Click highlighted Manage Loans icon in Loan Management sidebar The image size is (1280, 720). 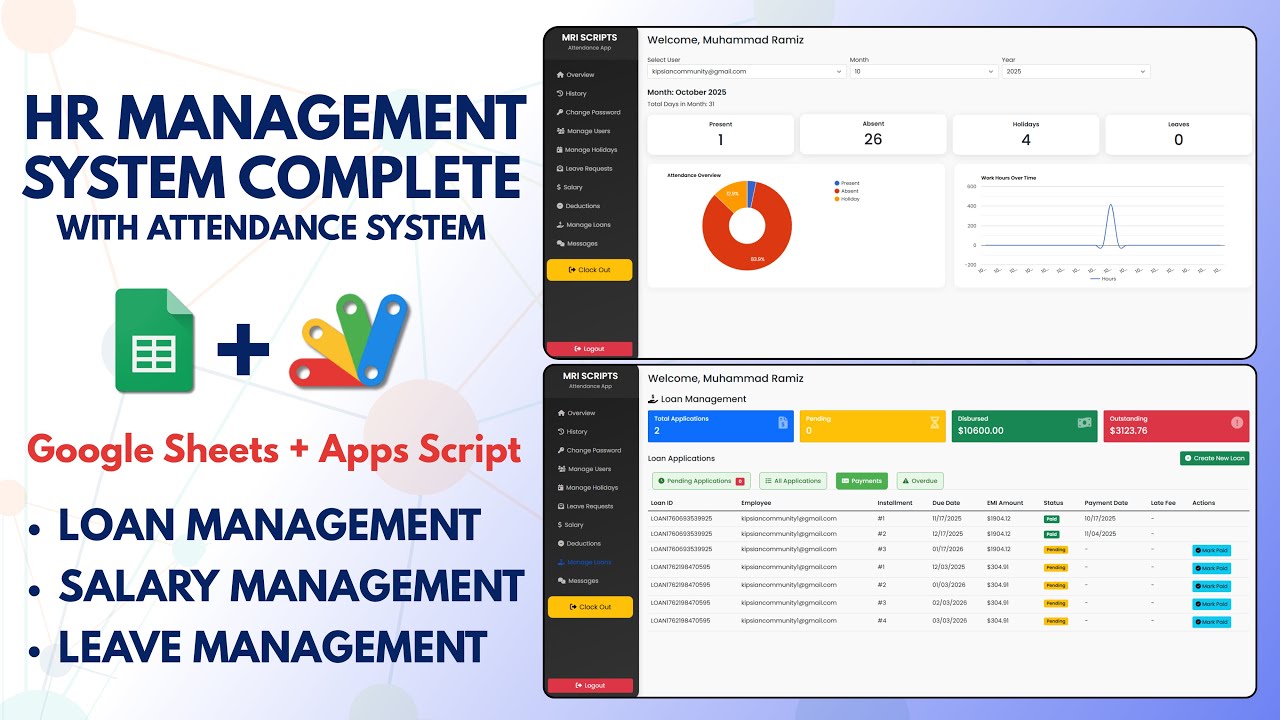click(561, 562)
